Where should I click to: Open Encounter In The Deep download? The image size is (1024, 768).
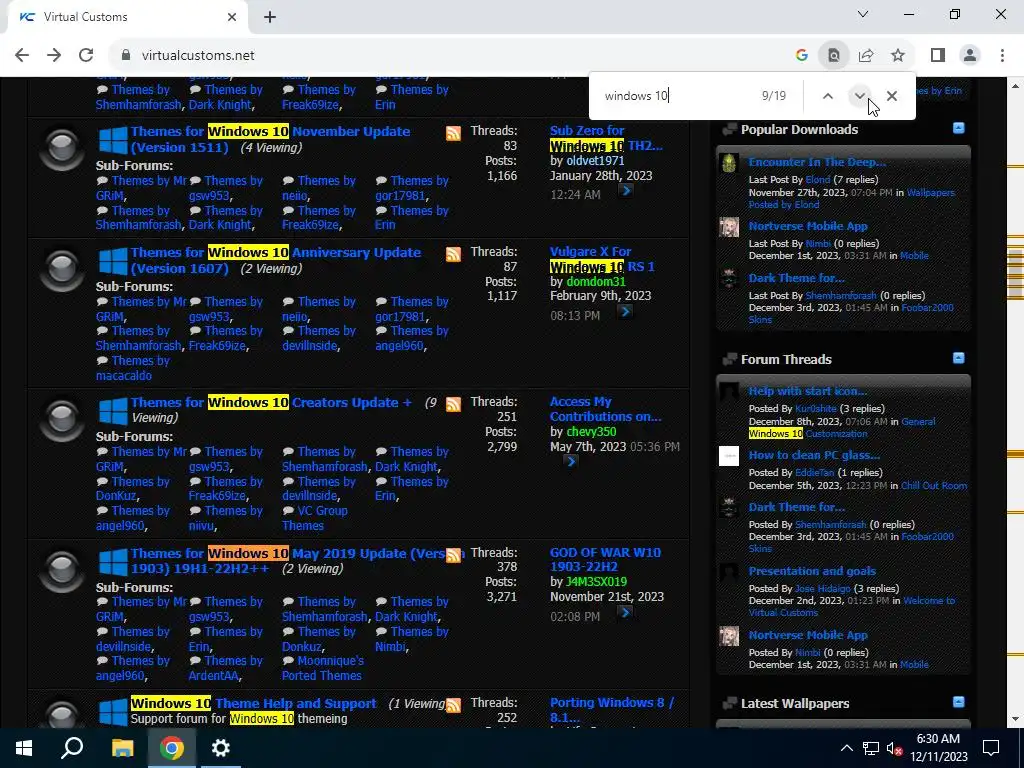click(x=817, y=162)
